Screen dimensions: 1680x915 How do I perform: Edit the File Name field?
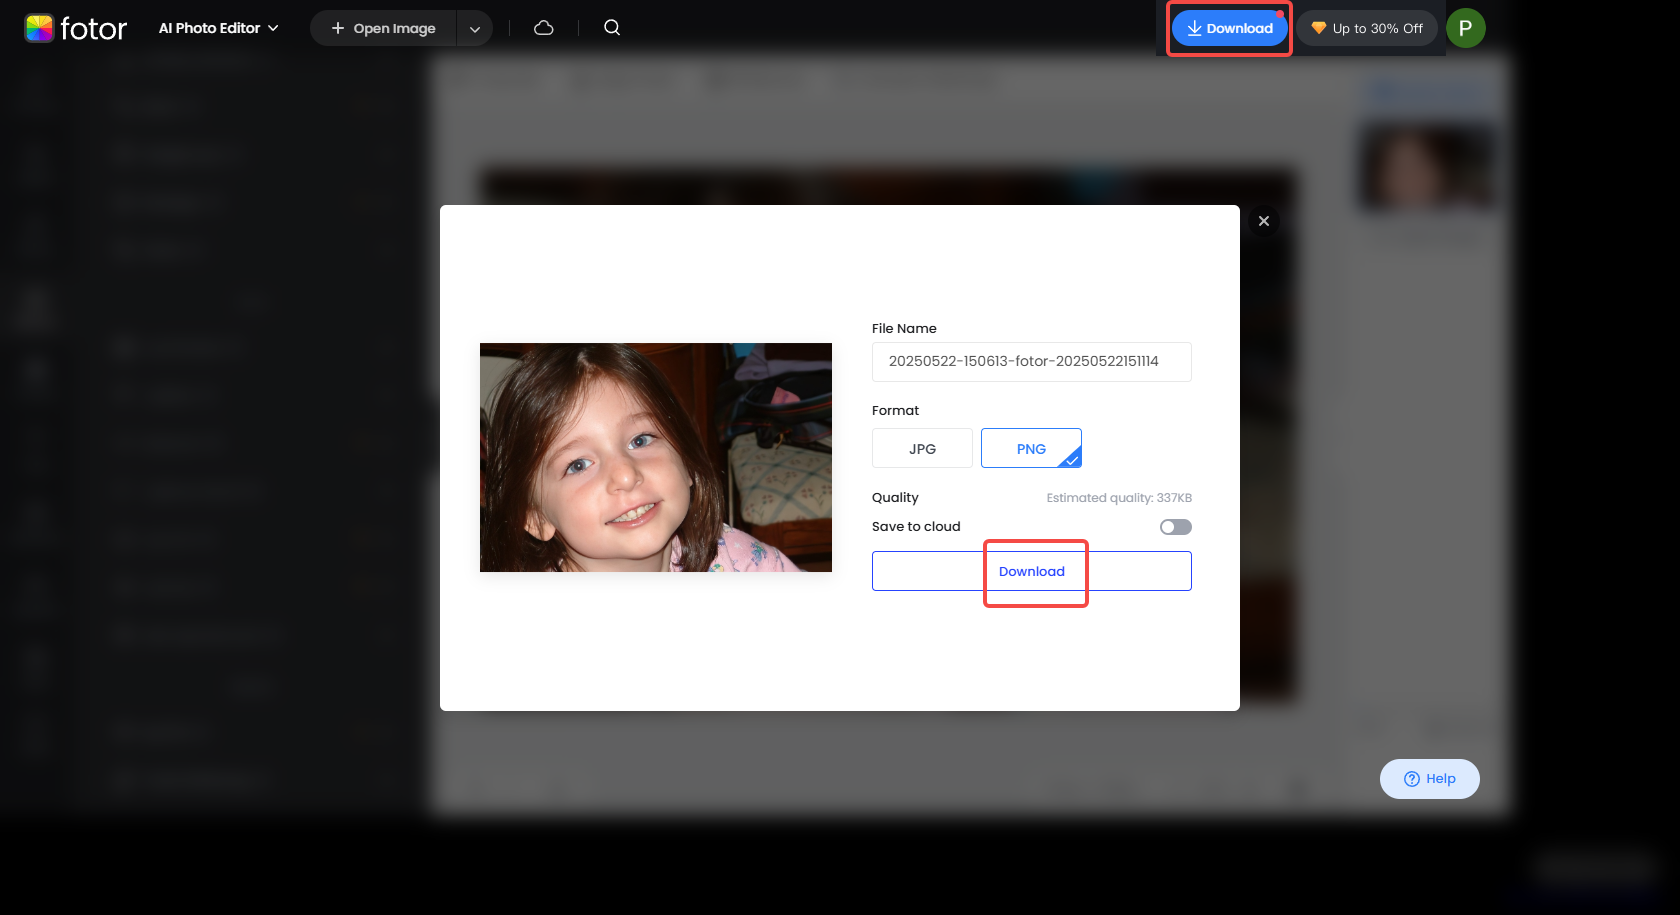[x=1032, y=362]
